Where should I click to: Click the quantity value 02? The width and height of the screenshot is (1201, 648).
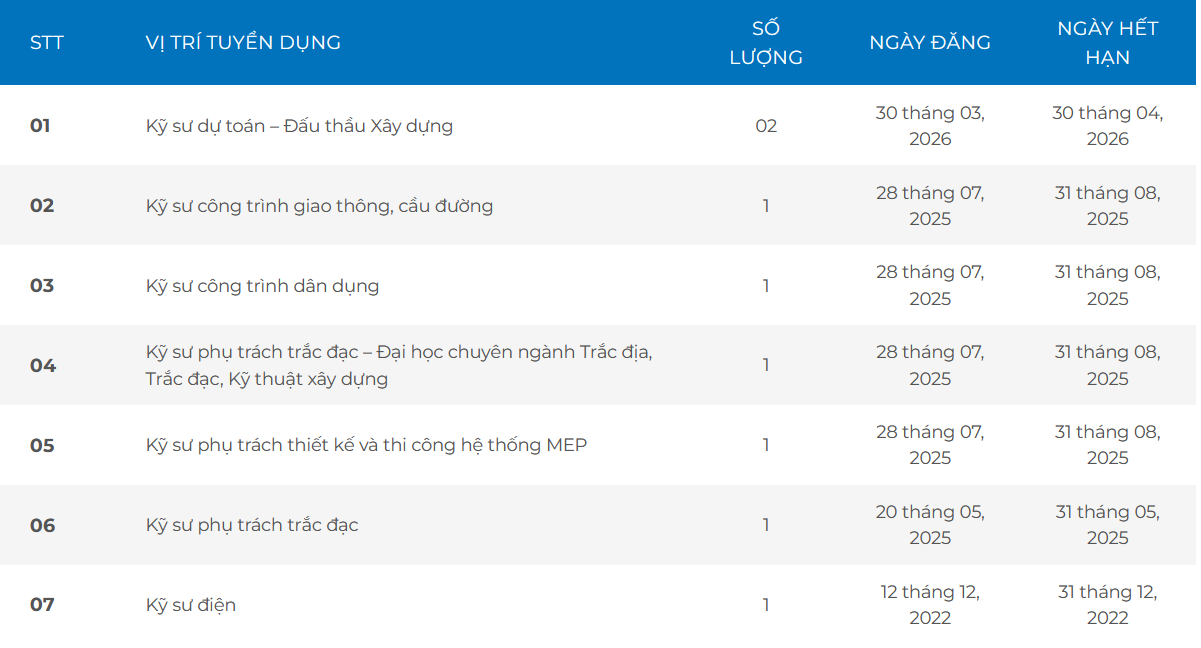pyautogui.click(x=766, y=126)
